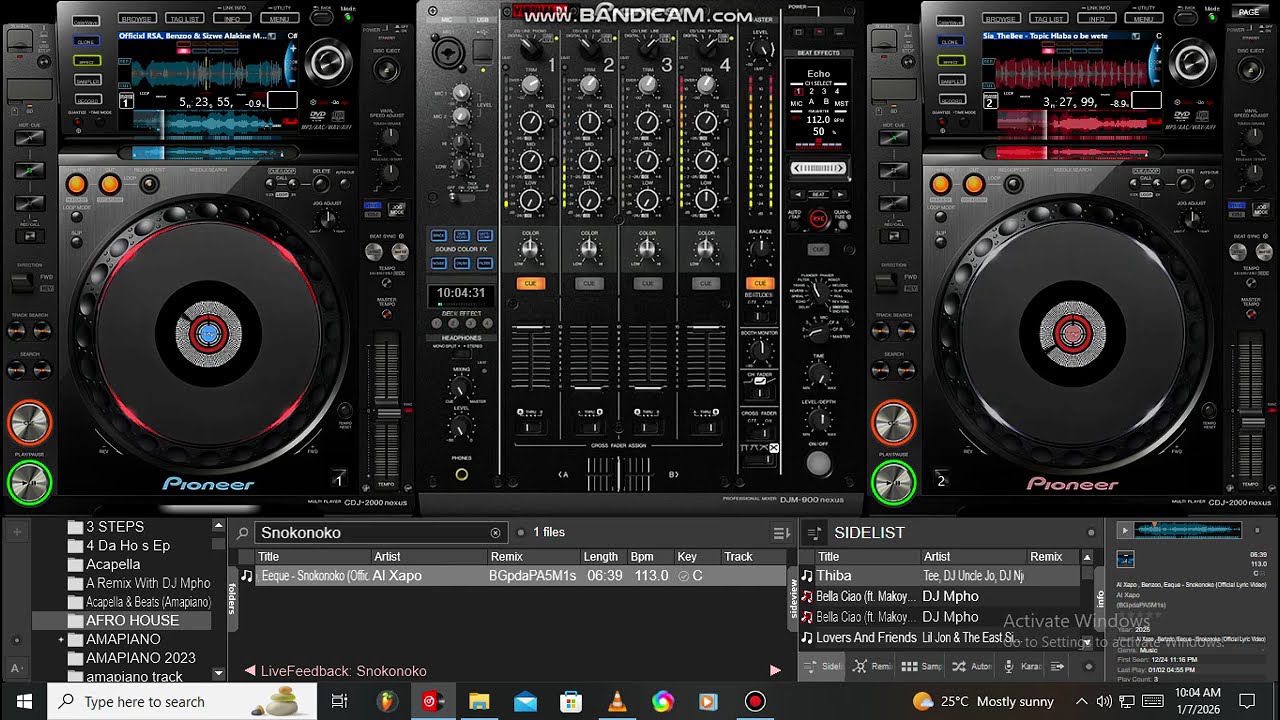Collapse the info side tab

pyautogui.click(x=1101, y=599)
